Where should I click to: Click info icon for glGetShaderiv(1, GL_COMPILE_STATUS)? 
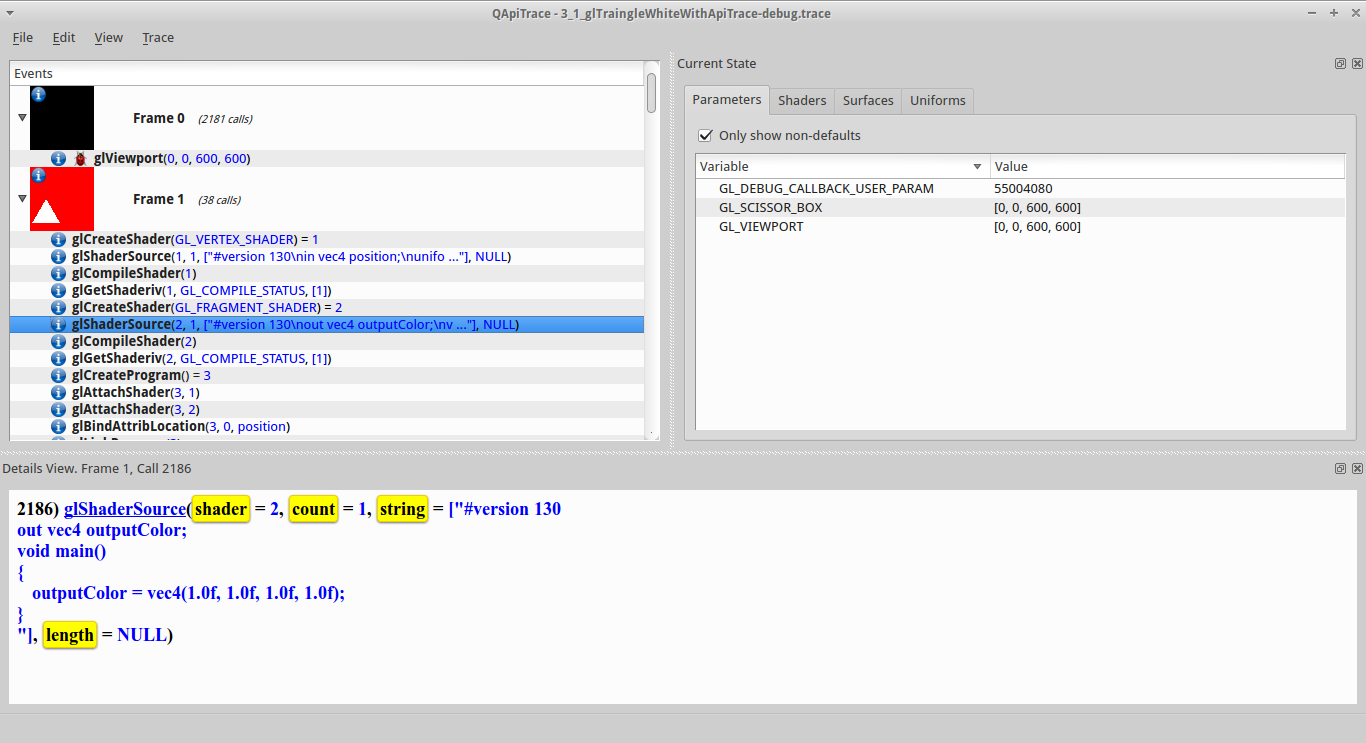point(58,290)
